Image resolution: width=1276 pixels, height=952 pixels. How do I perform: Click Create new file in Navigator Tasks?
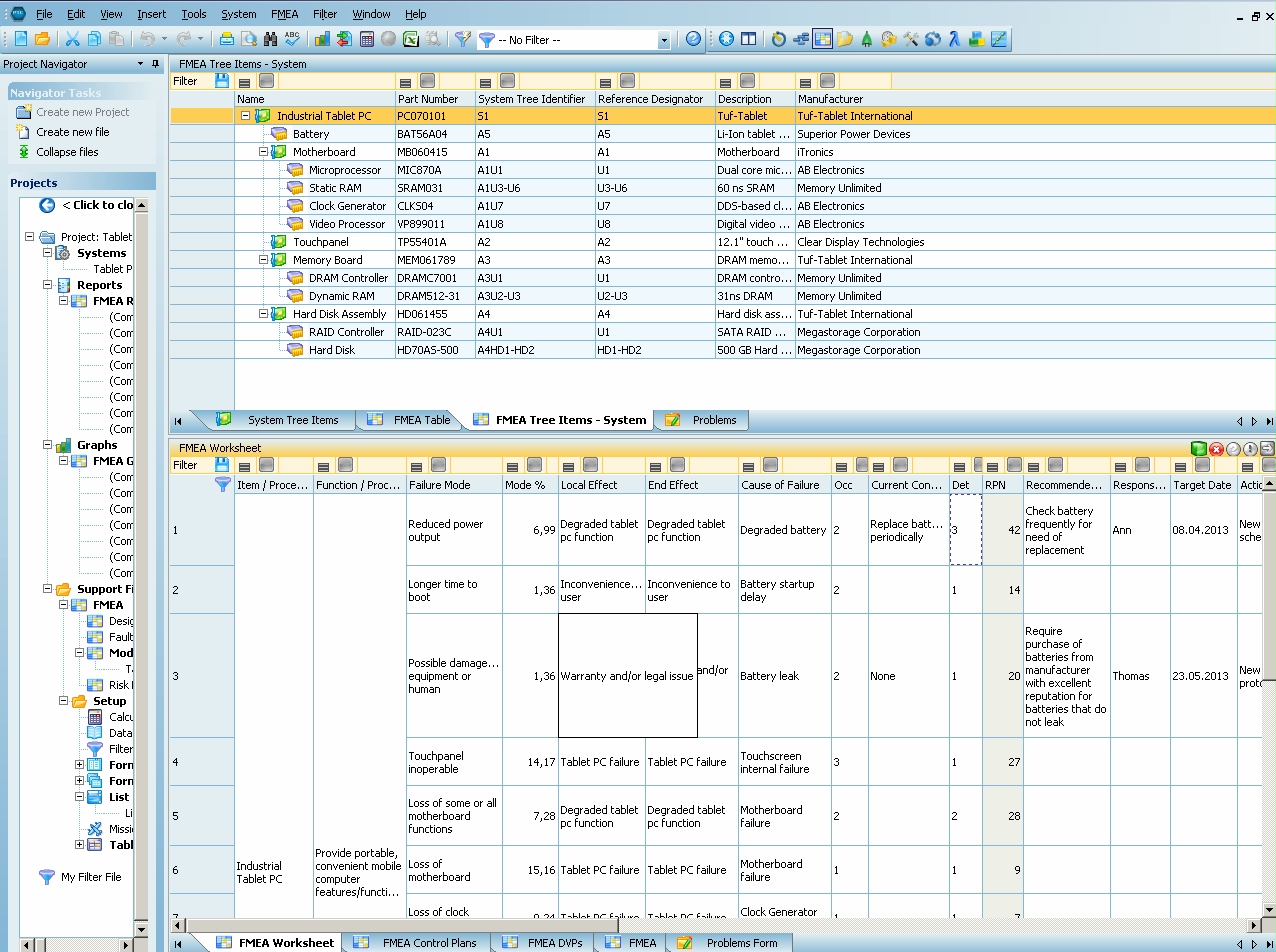[x=72, y=132]
